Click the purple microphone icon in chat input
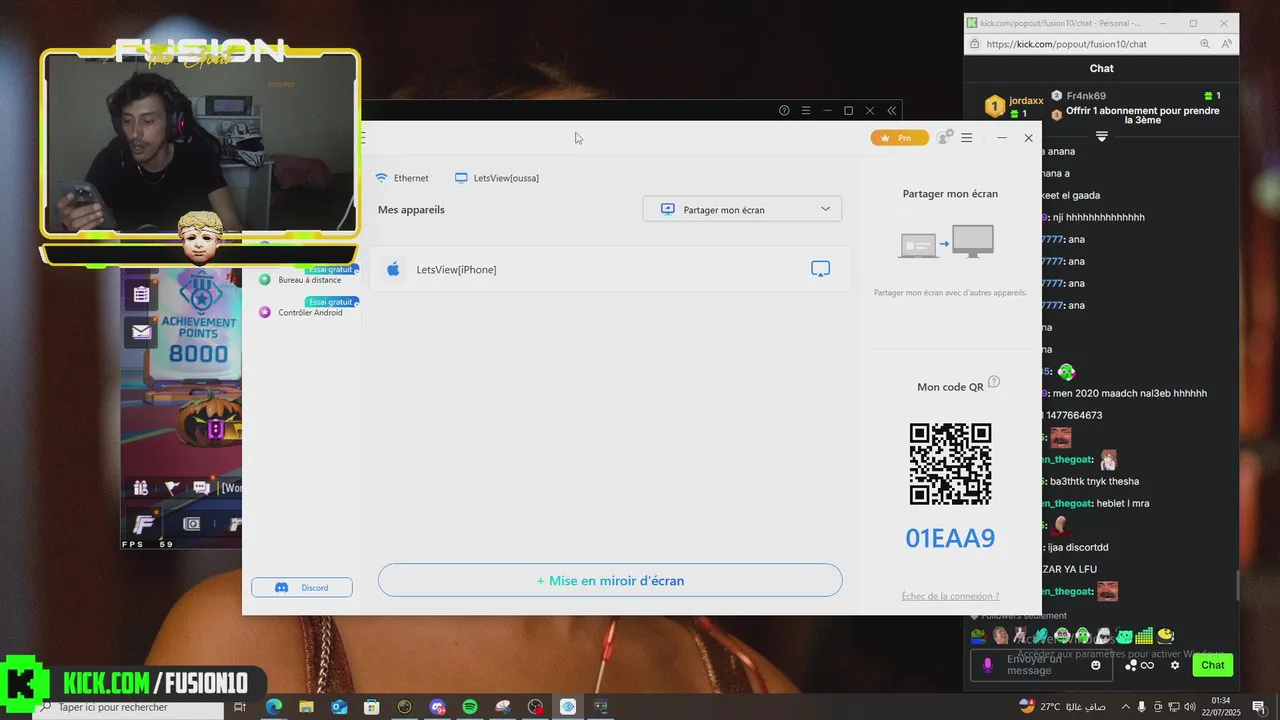This screenshot has width=1280, height=720. point(988,665)
